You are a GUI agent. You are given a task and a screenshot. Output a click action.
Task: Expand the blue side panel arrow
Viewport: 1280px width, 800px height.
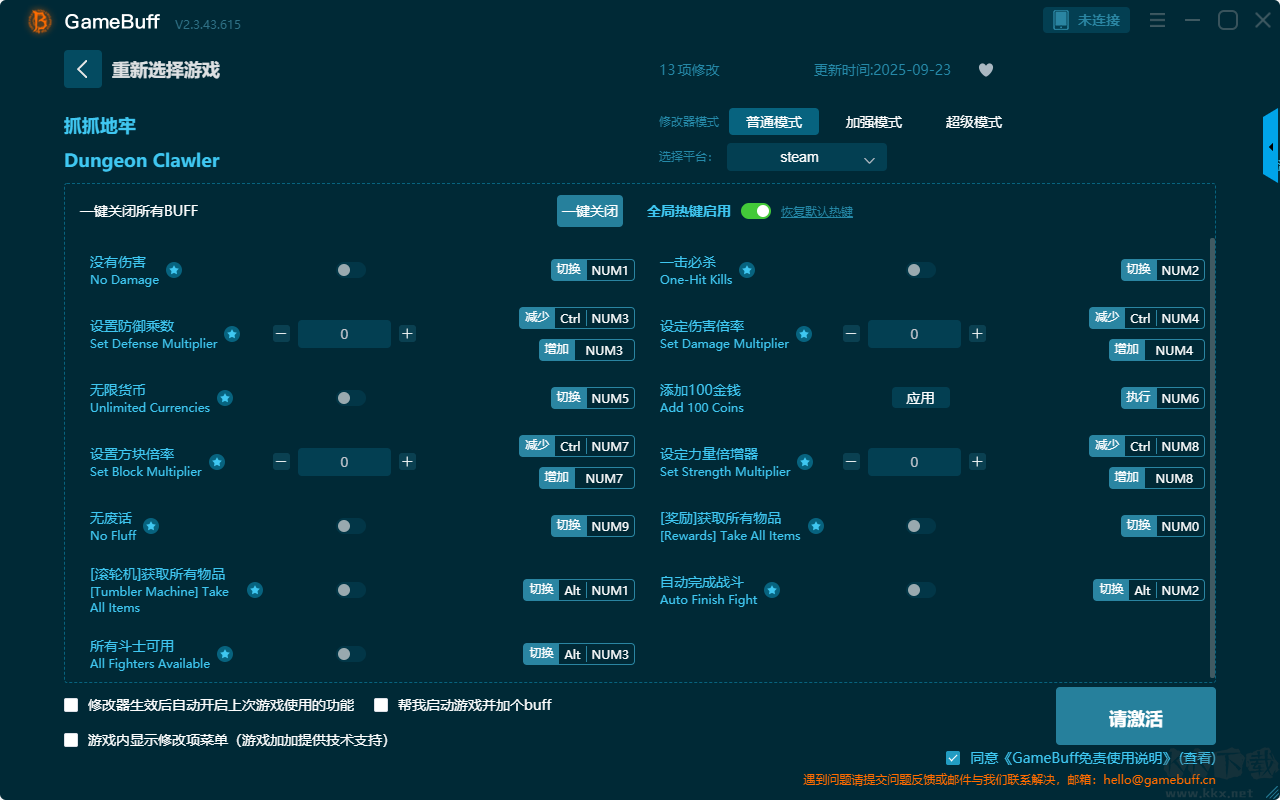[1271, 146]
